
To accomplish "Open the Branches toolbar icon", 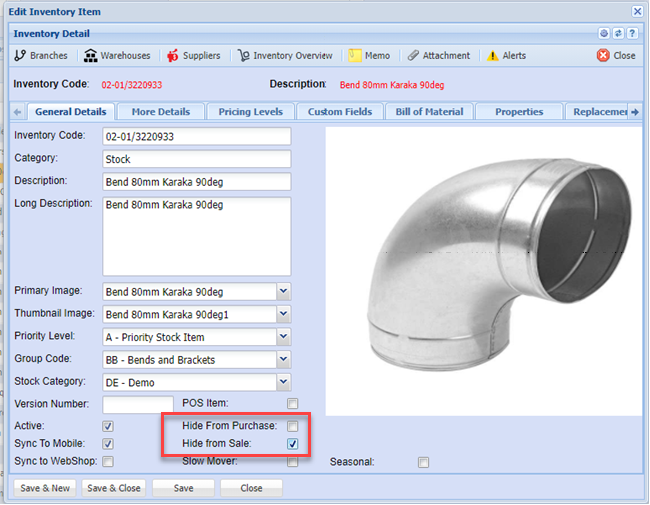I will [x=20, y=56].
